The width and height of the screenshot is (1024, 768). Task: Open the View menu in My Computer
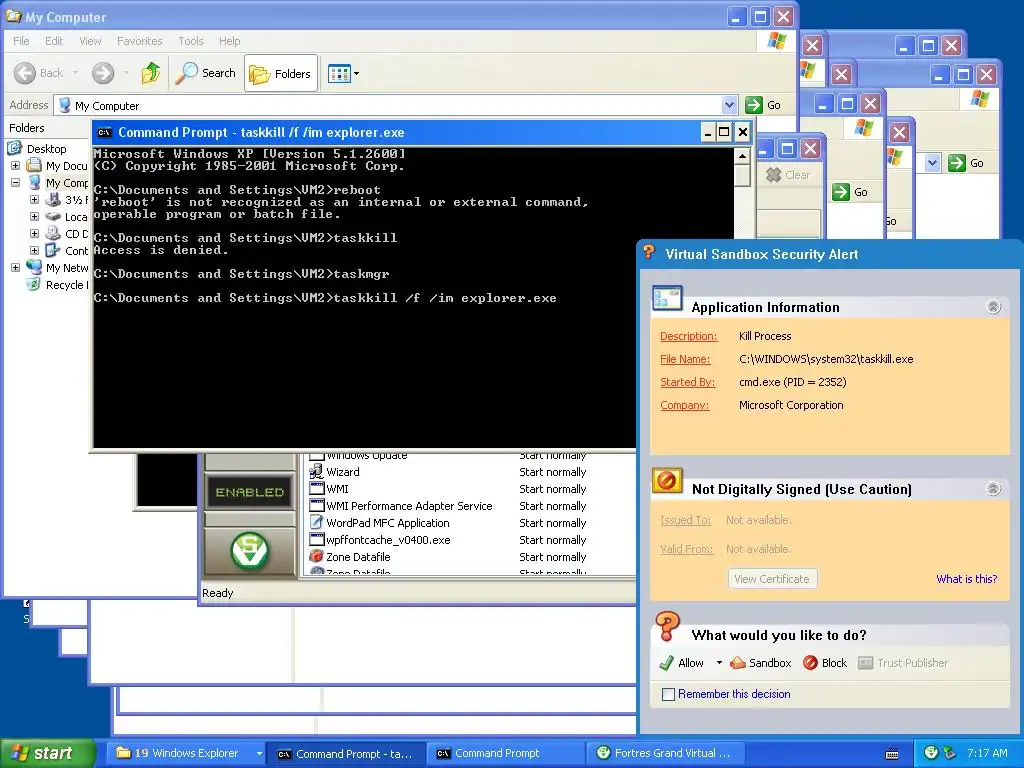click(90, 41)
